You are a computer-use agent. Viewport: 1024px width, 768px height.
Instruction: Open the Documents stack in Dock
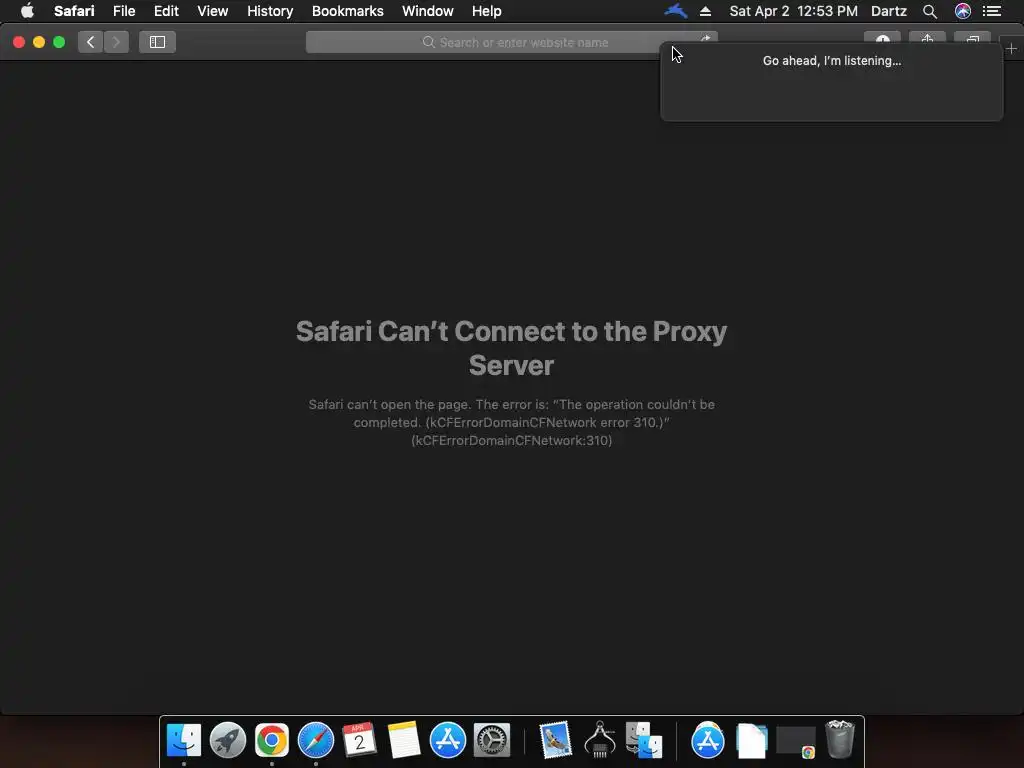click(x=752, y=741)
